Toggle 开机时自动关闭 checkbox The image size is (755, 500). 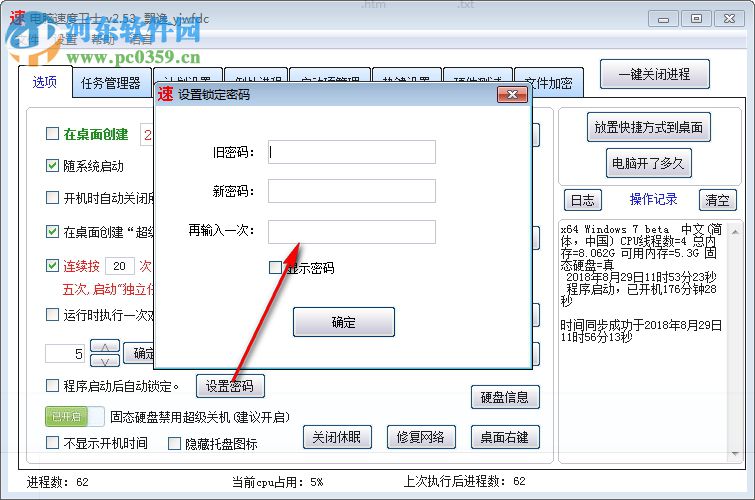tap(52, 197)
